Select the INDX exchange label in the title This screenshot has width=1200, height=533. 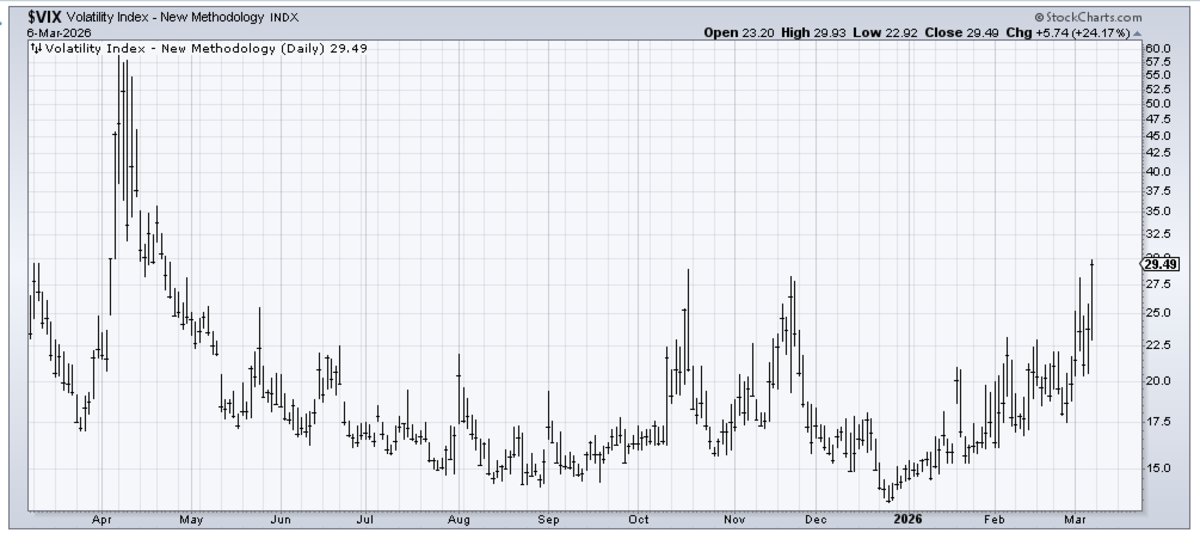pyautogui.click(x=284, y=18)
